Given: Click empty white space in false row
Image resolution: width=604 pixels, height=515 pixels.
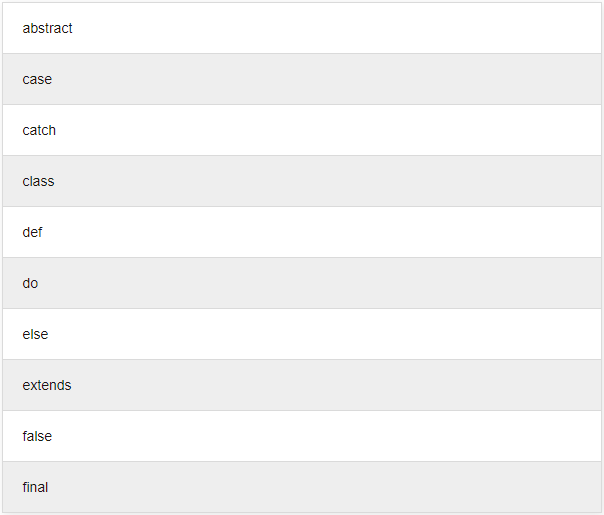Looking at the screenshot, I should tap(327, 436).
